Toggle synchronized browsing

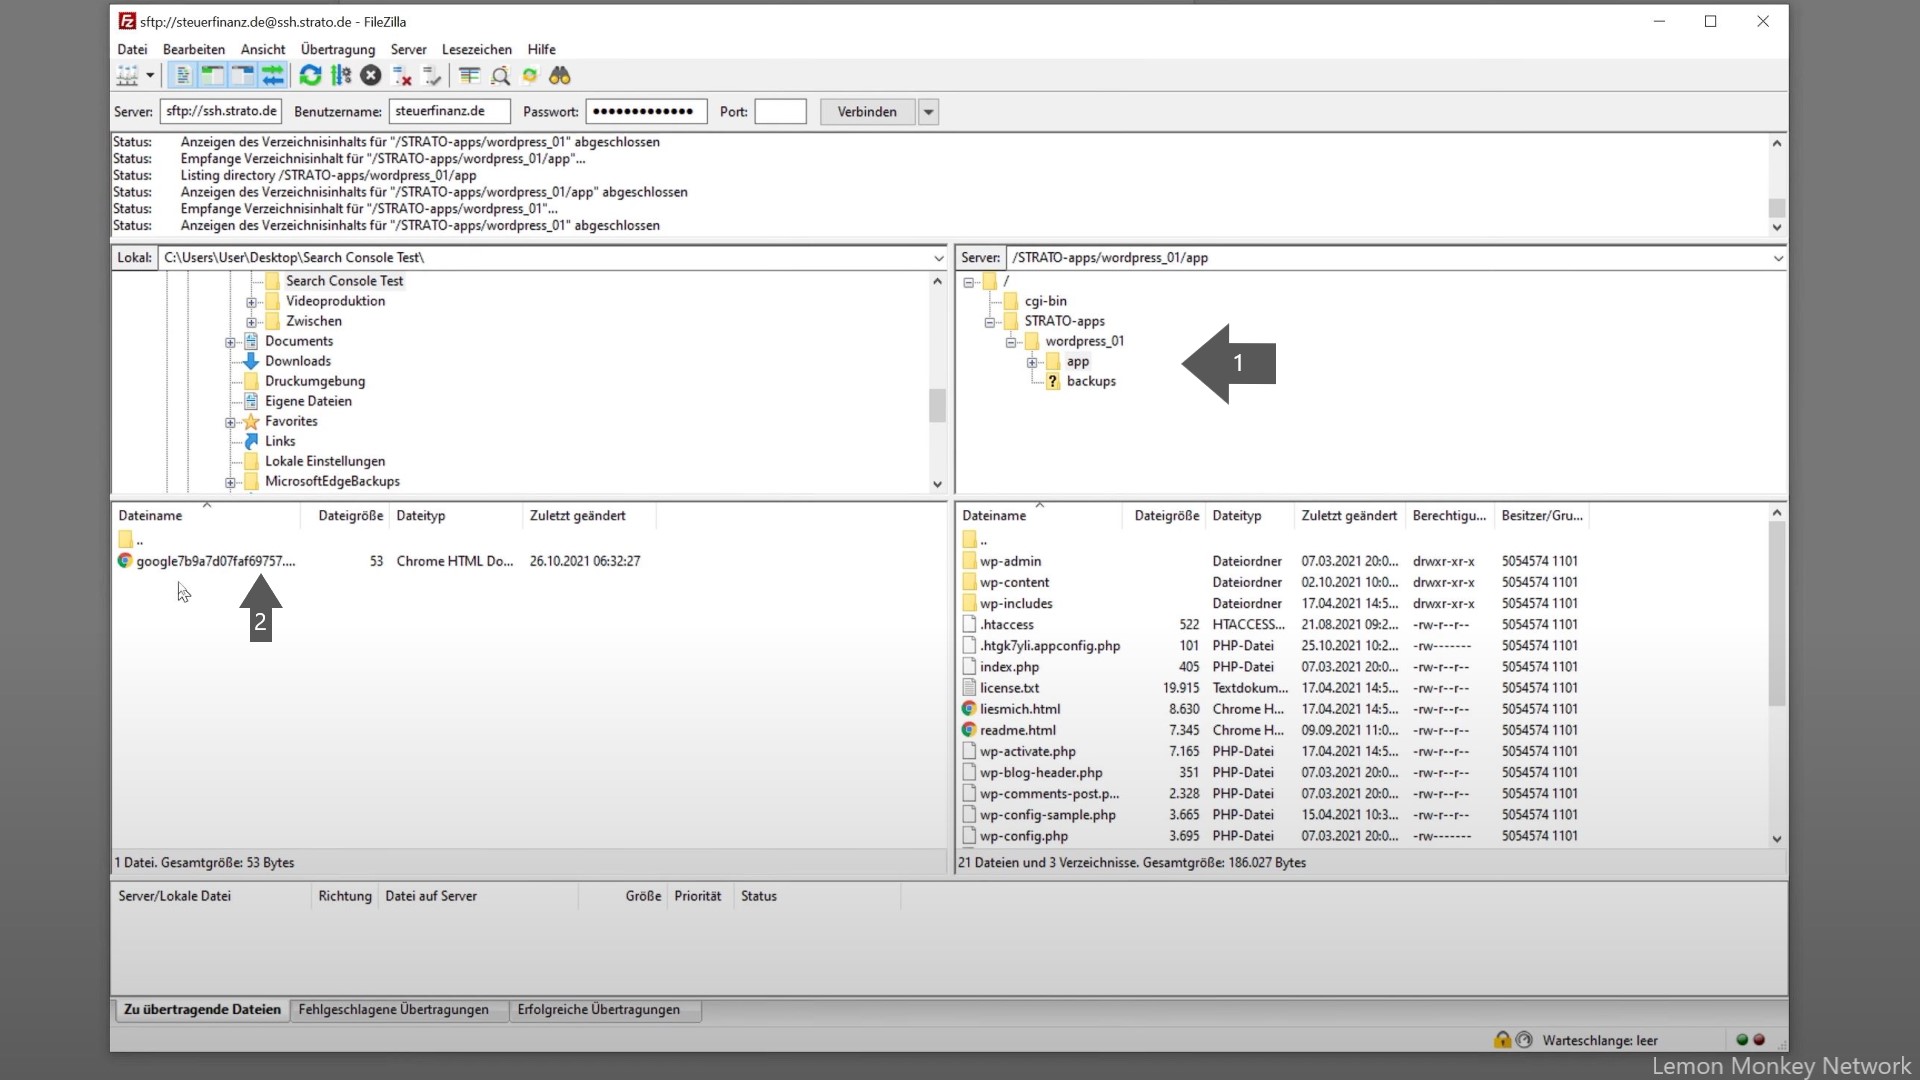pyautogui.click(x=530, y=75)
